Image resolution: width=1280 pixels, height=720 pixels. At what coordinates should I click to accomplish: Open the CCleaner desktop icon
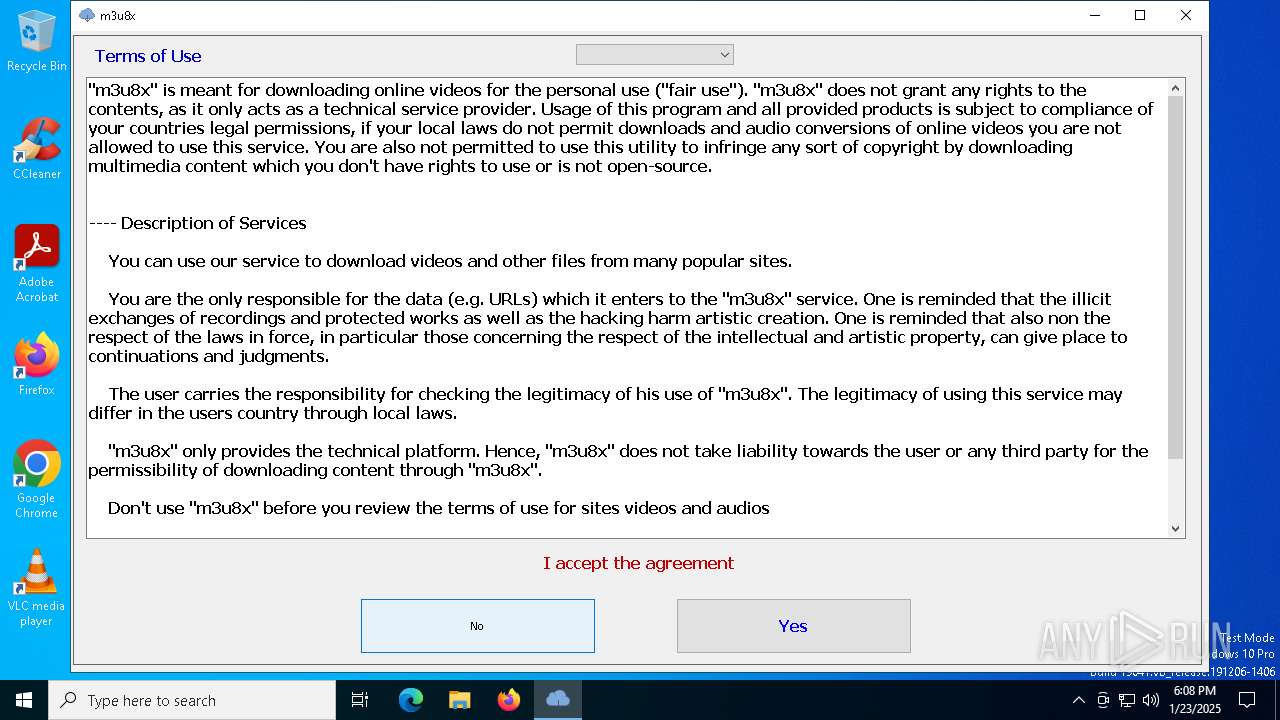[x=37, y=149]
